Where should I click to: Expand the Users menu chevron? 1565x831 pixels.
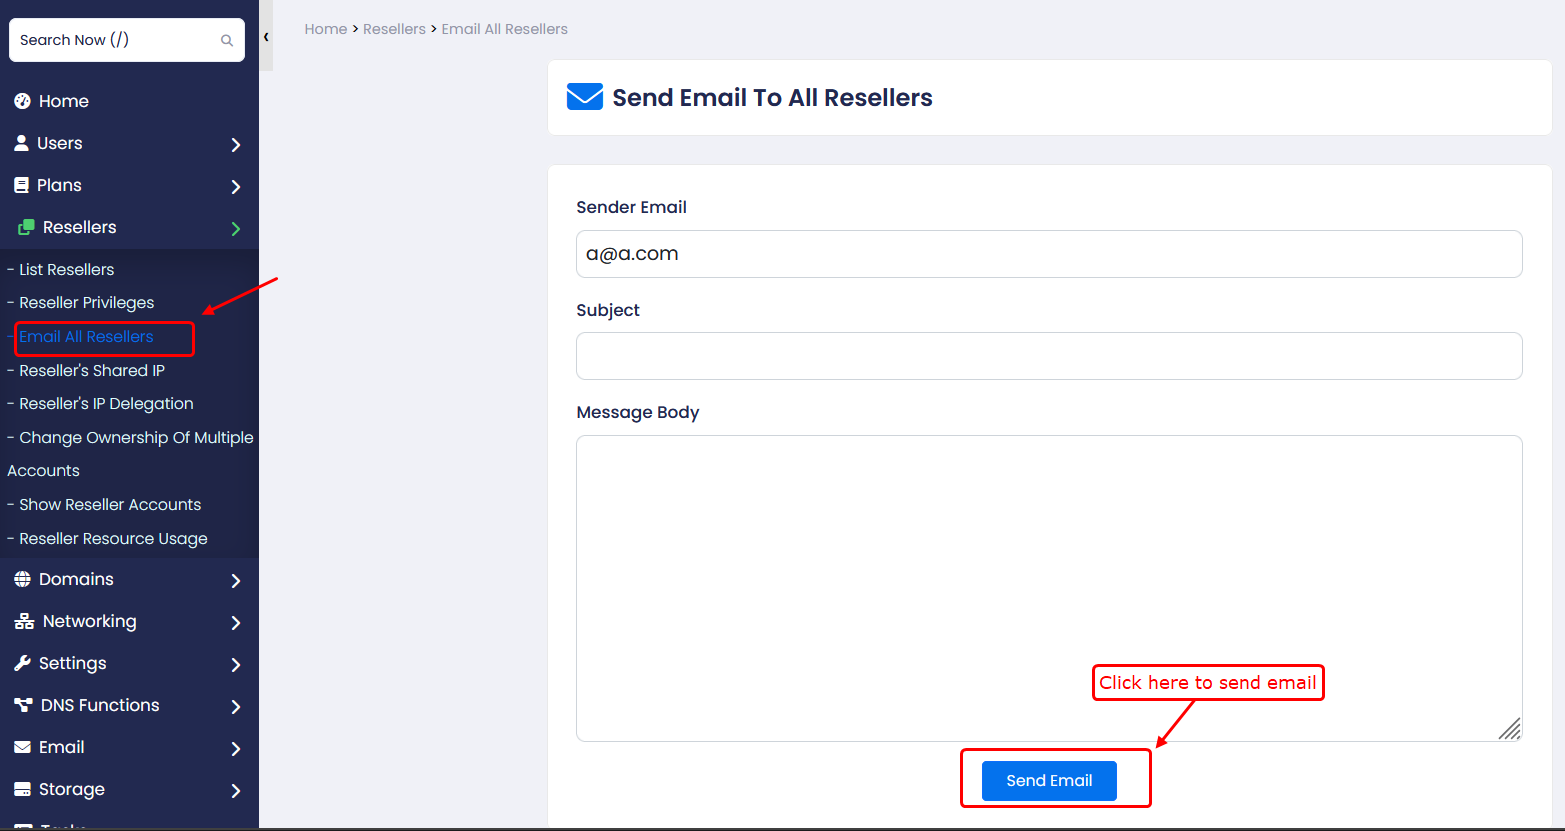tap(236, 145)
